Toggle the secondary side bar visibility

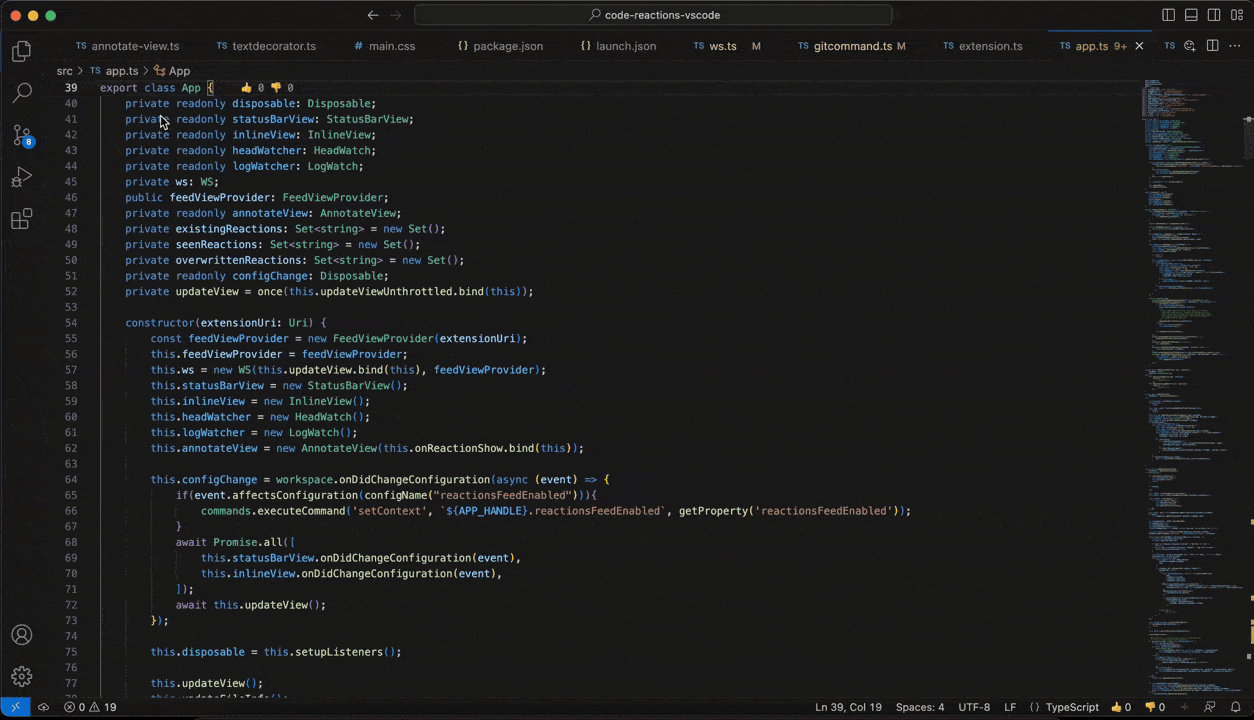(1214, 15)
